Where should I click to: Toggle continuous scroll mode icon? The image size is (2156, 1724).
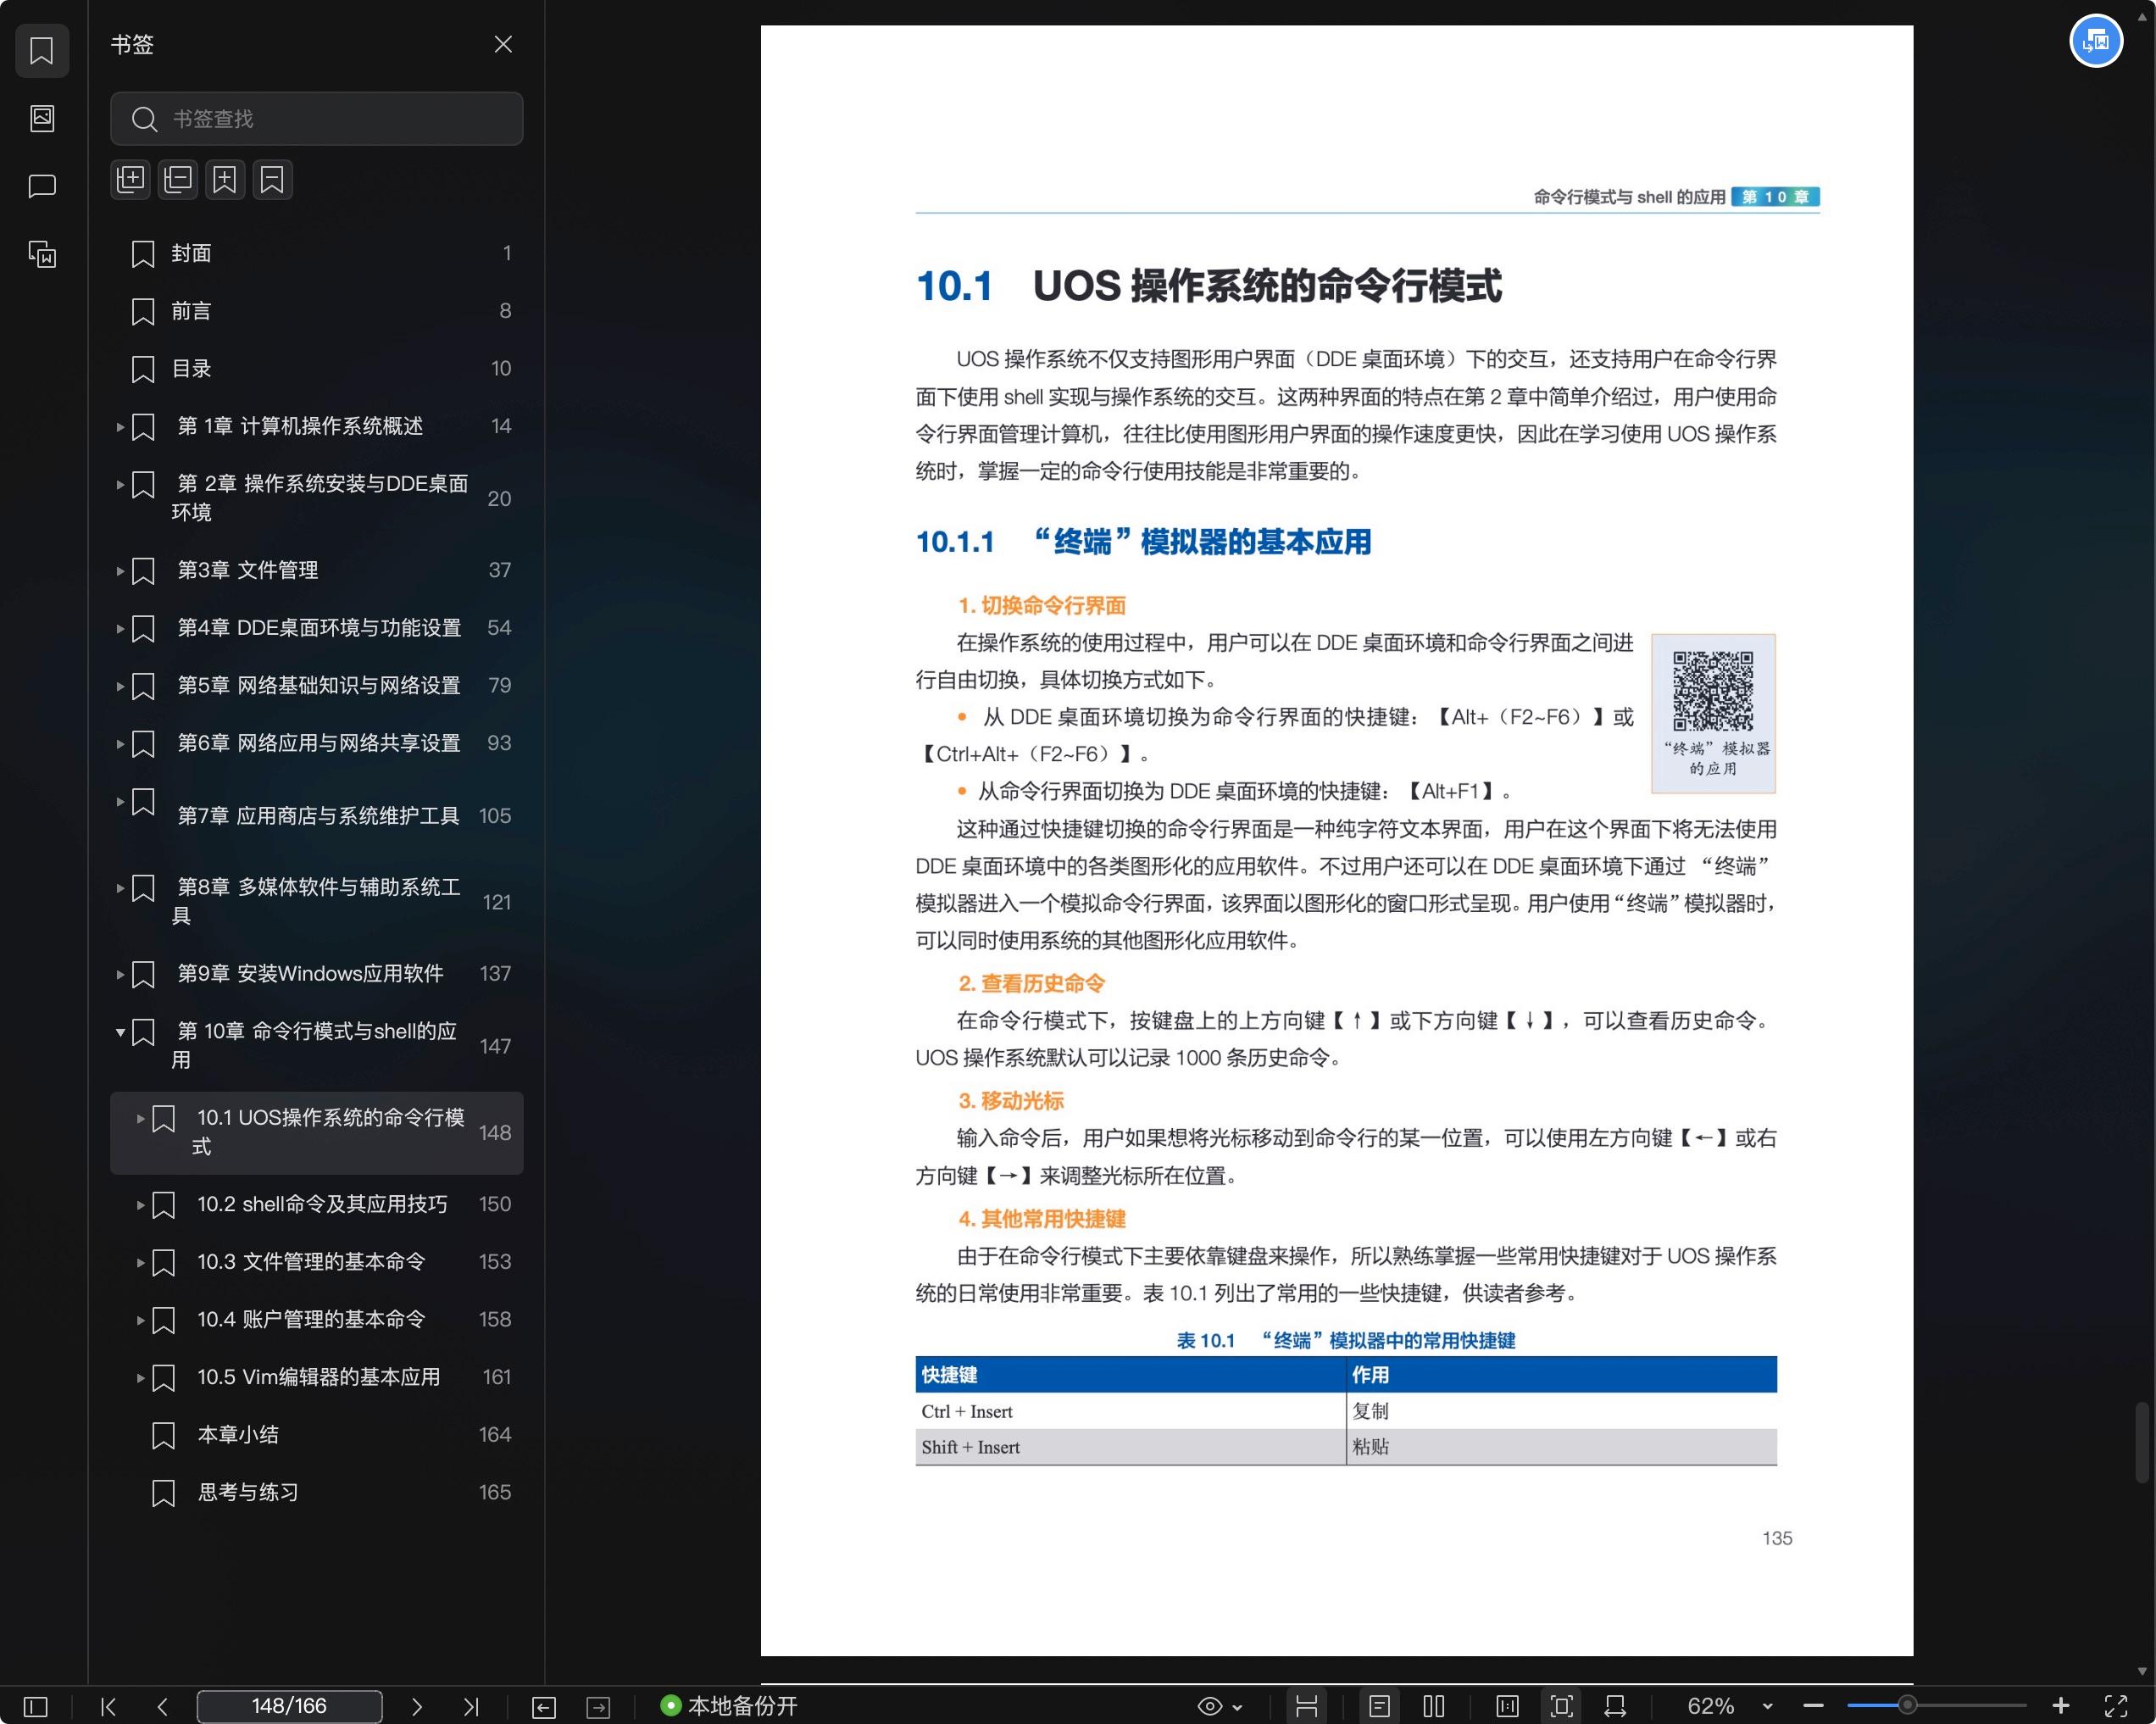click(1306, 1706)
